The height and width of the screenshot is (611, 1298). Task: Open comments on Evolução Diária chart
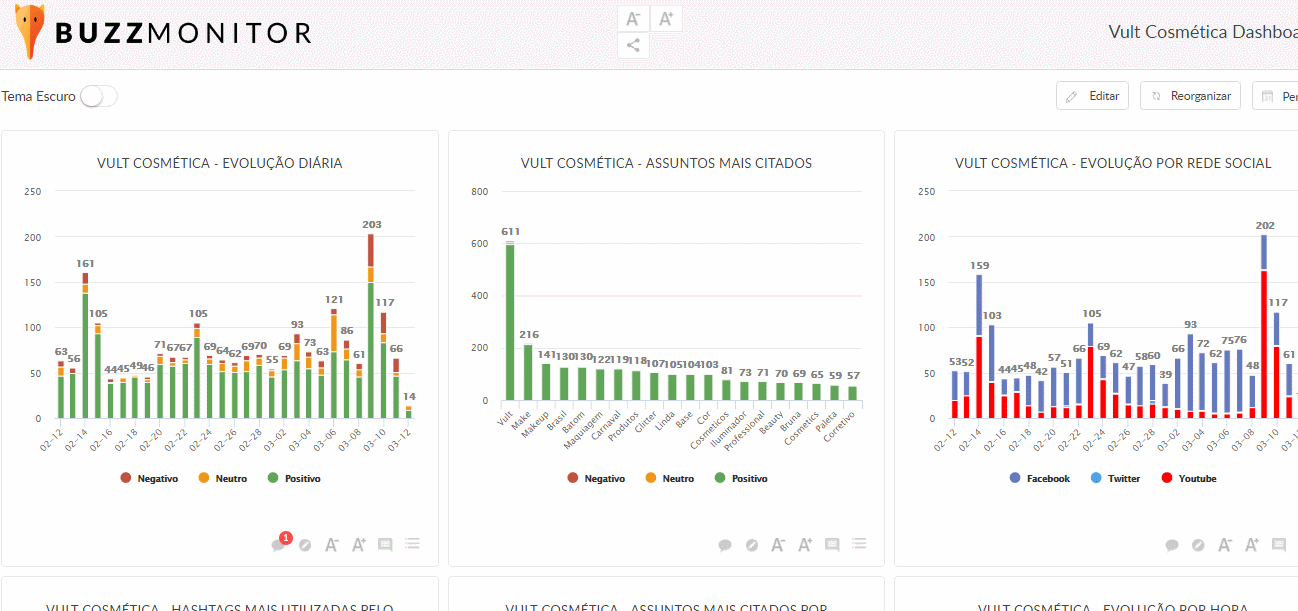point(279,545)
